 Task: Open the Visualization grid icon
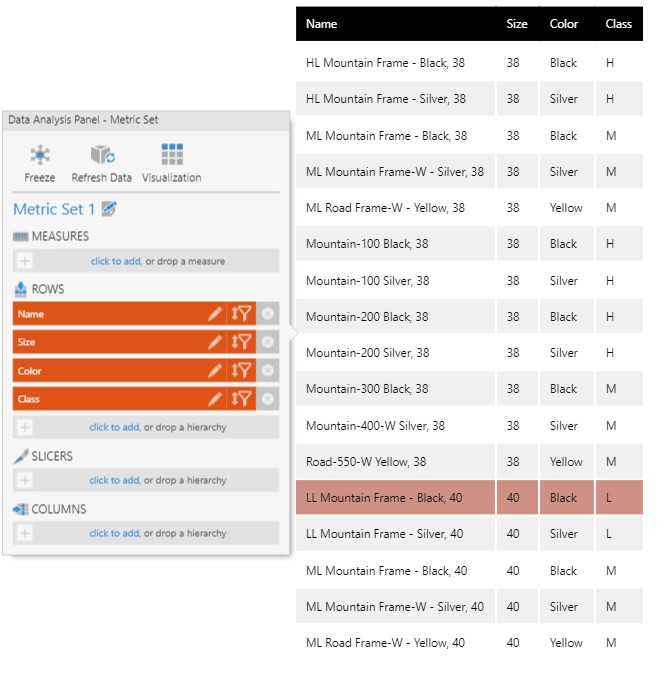point(171,155)
